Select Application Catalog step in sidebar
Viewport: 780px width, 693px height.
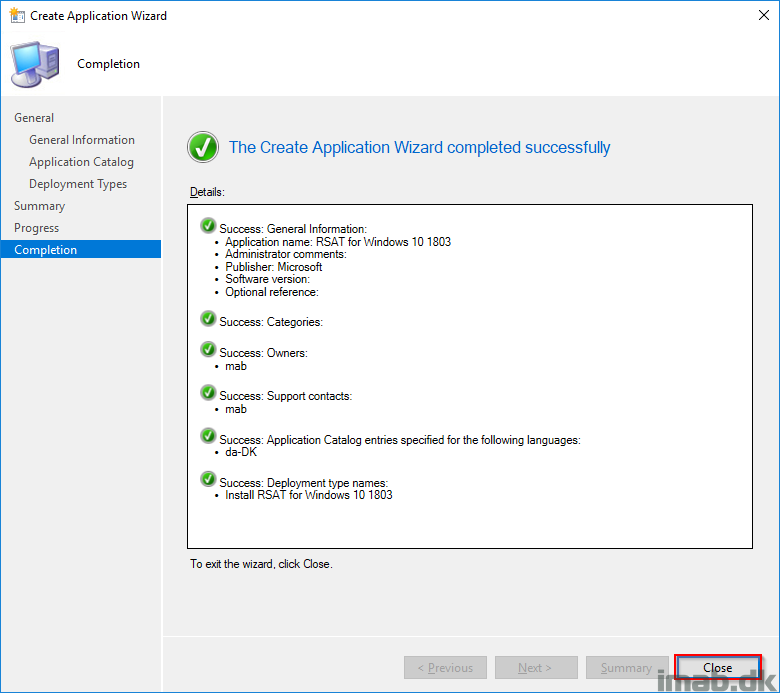click(81, 162)
